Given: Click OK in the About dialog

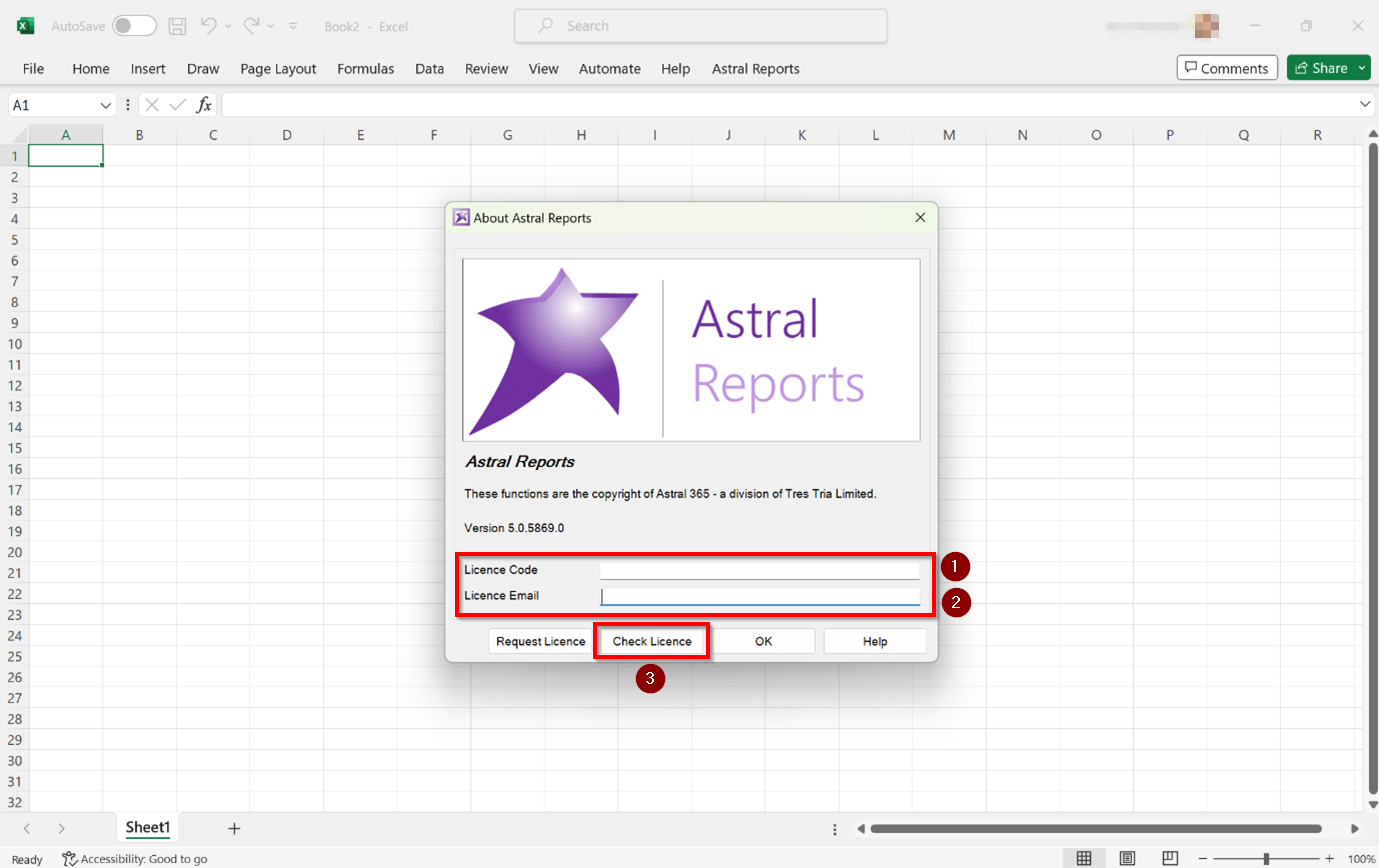Looking at the screenshot, I should pyautogui.click(x=764, y=642).
